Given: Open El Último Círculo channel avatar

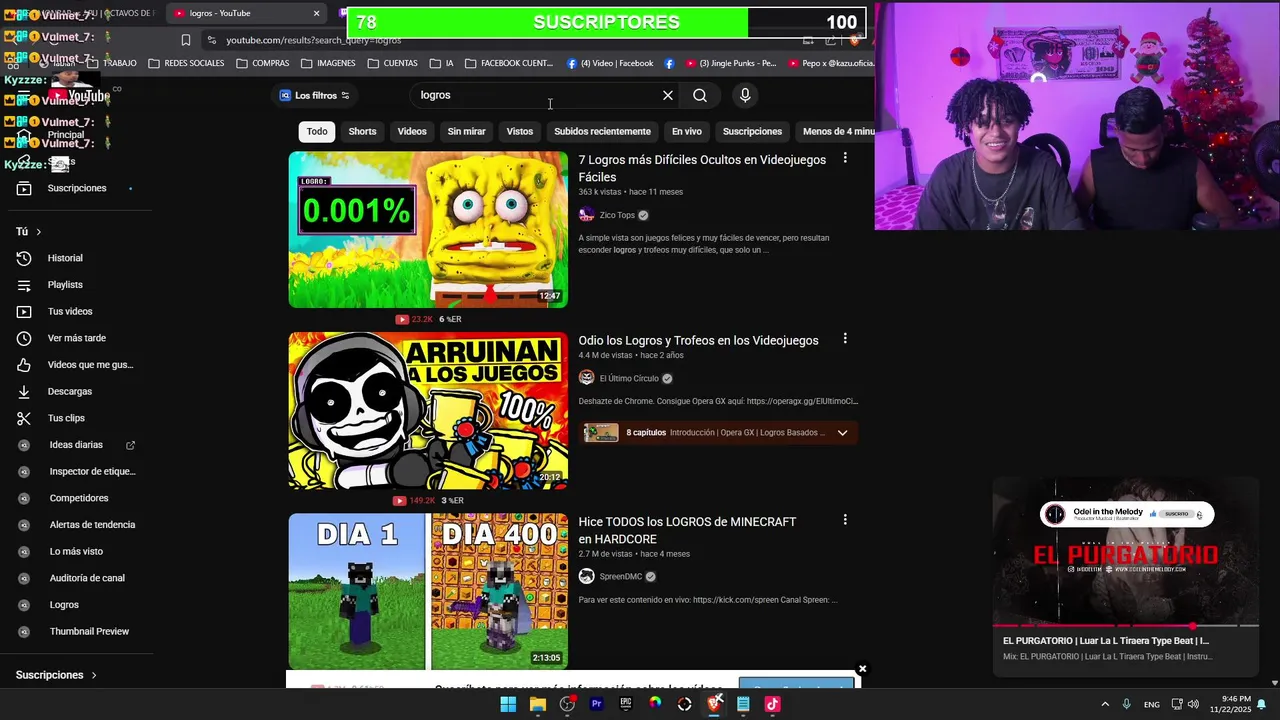Looking at the screenshot, I should click(587, 378).
